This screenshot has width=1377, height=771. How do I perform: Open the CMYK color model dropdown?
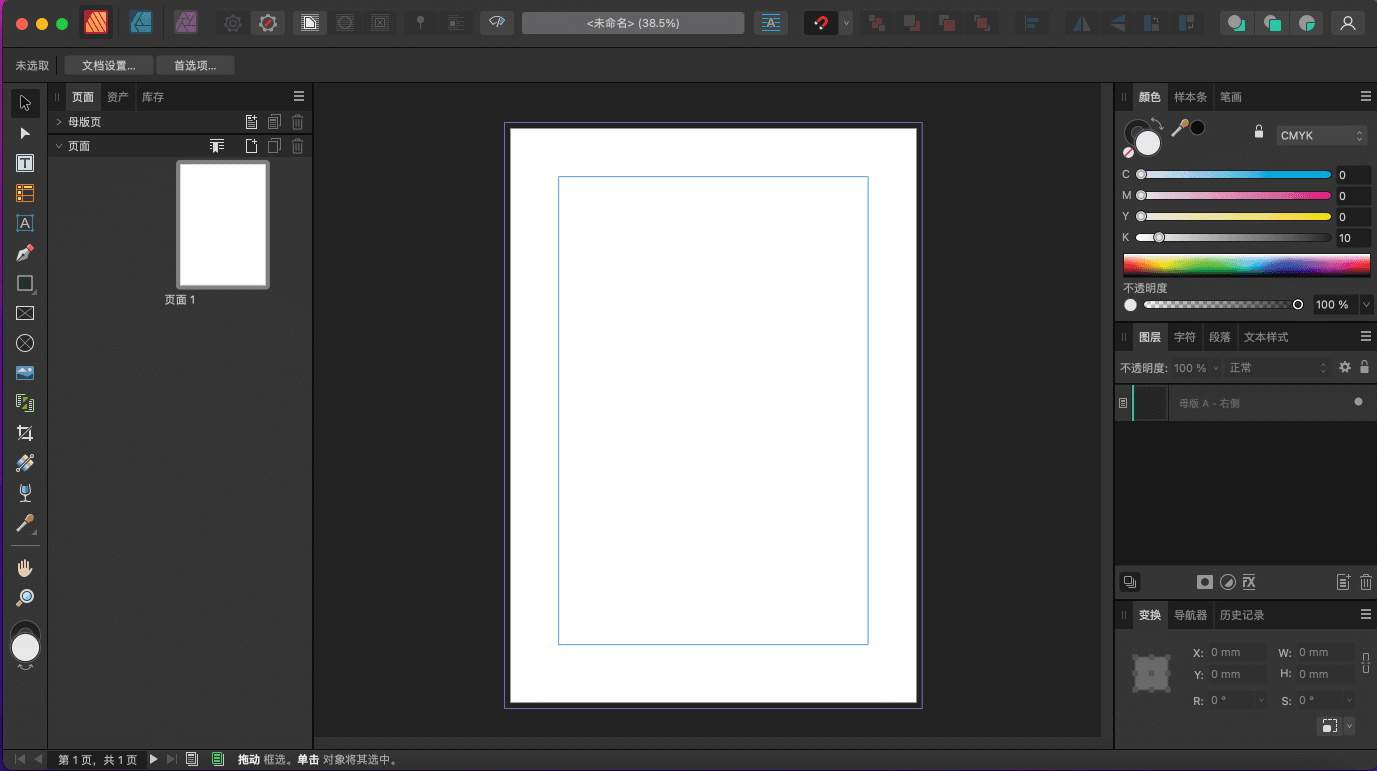click(1321, 135)
